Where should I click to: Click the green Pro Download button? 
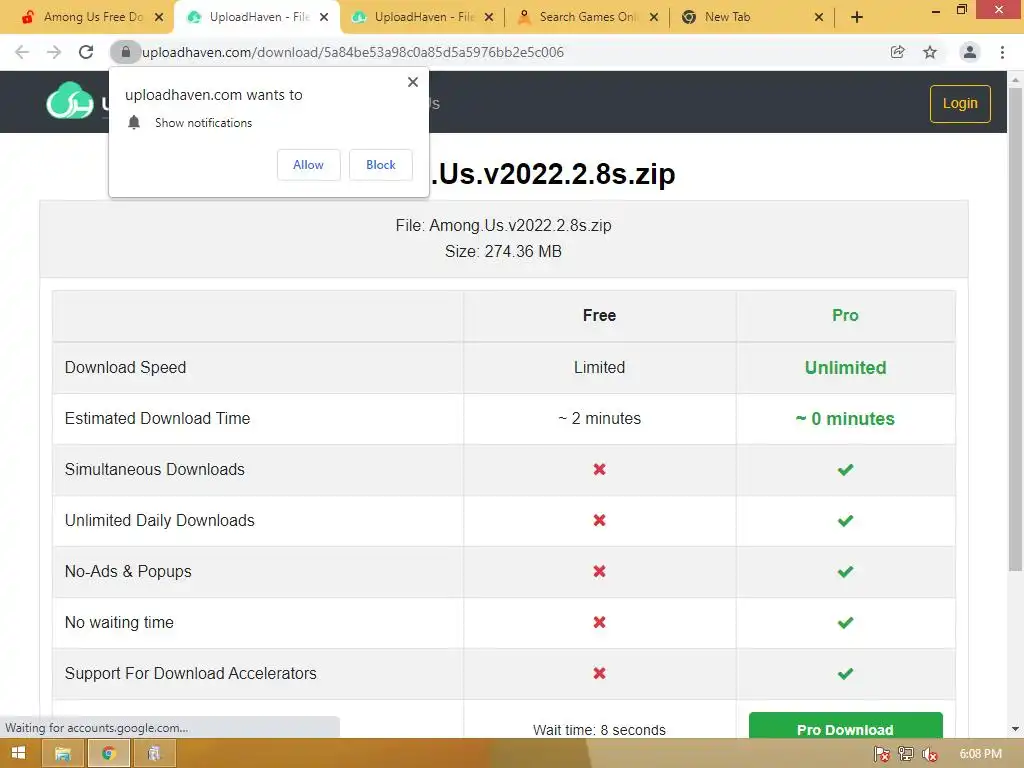(846, 726)
